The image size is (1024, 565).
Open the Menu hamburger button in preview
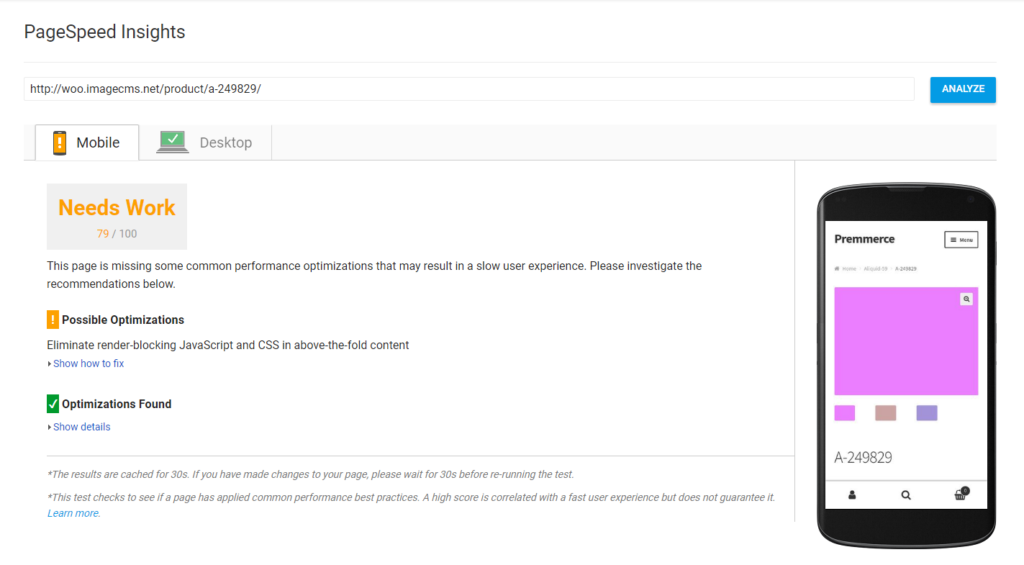point(961,240)
